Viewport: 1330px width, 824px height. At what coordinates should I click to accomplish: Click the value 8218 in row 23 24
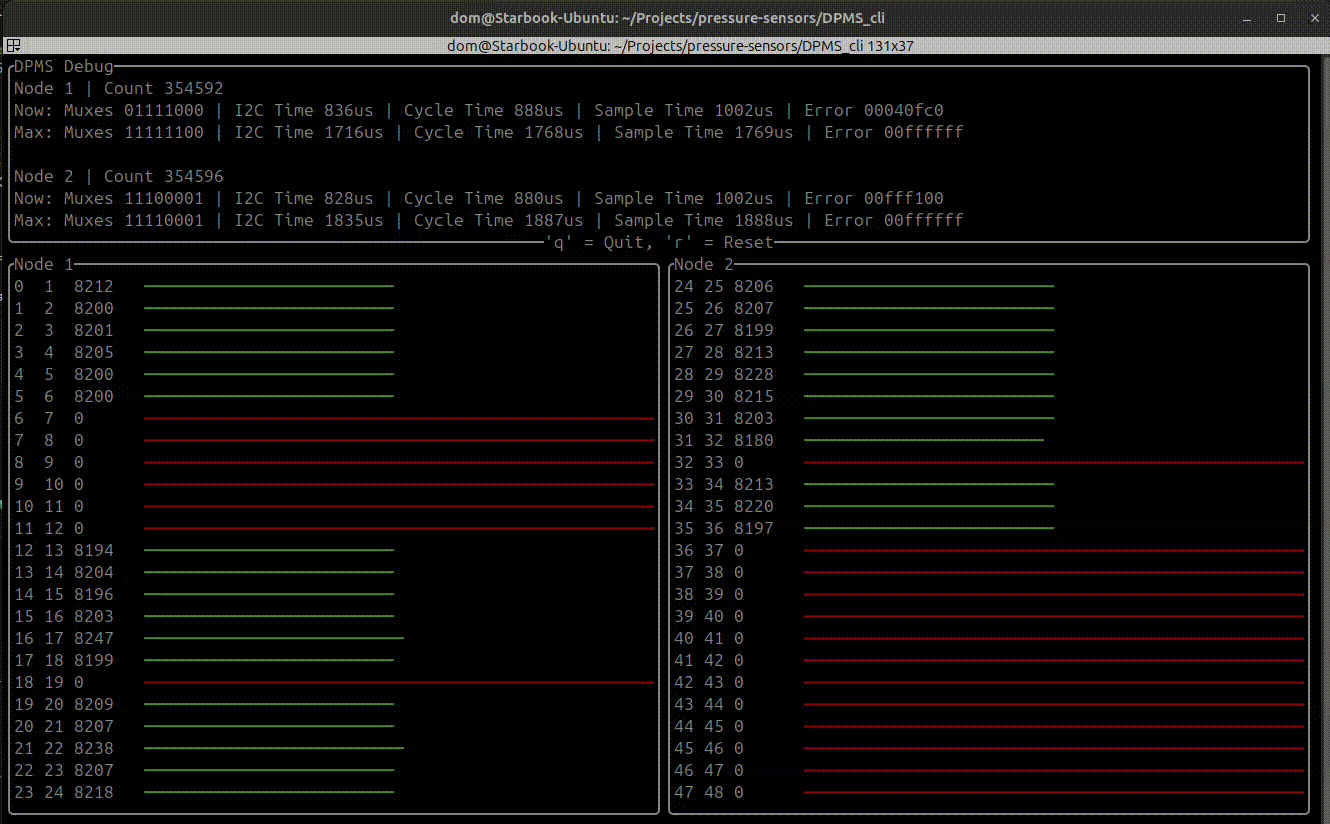click(x=94, y=792)
